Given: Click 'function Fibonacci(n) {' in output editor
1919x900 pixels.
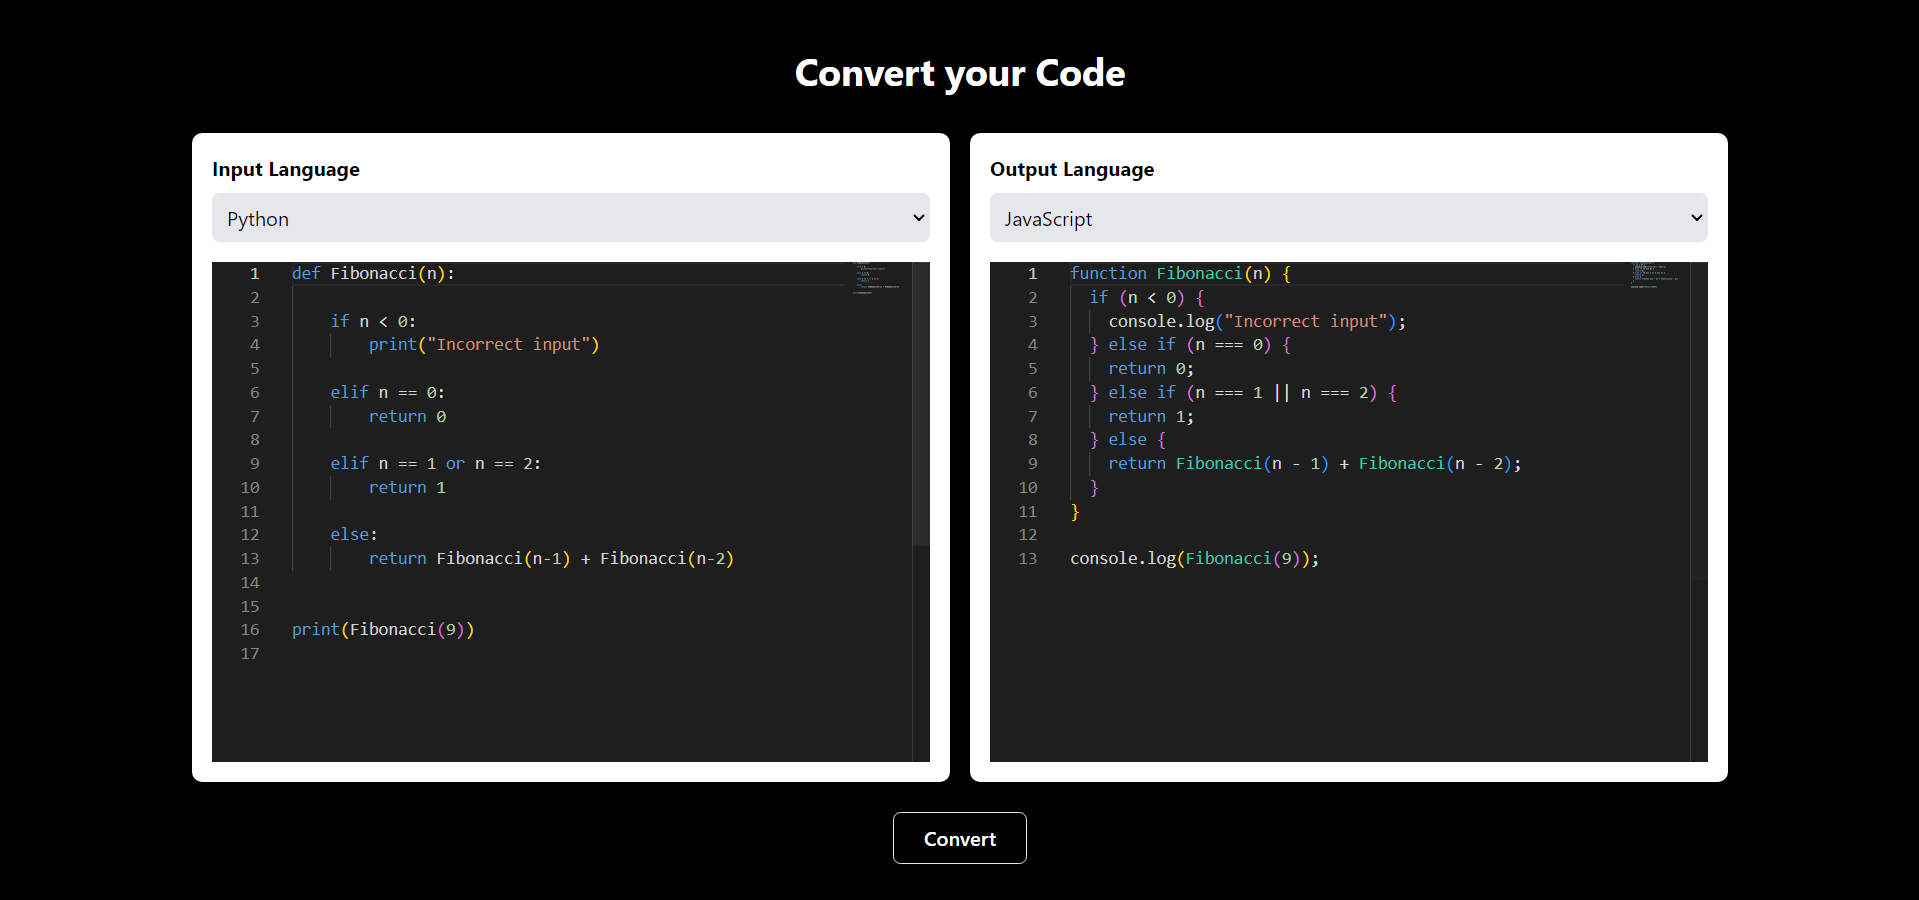Looking at the screenshot, I should click(1180, 274).
